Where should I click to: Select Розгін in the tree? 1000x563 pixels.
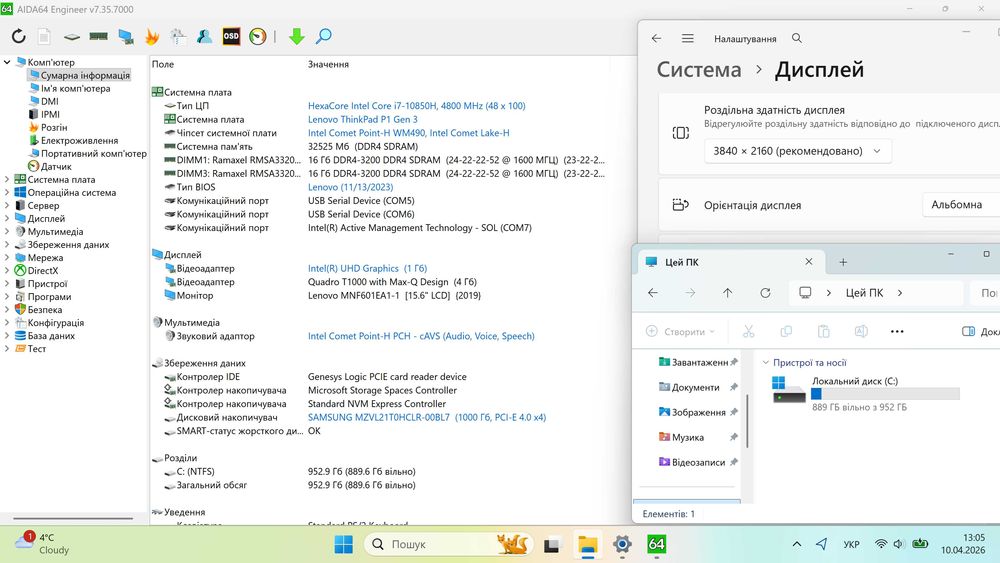(54, 128)
